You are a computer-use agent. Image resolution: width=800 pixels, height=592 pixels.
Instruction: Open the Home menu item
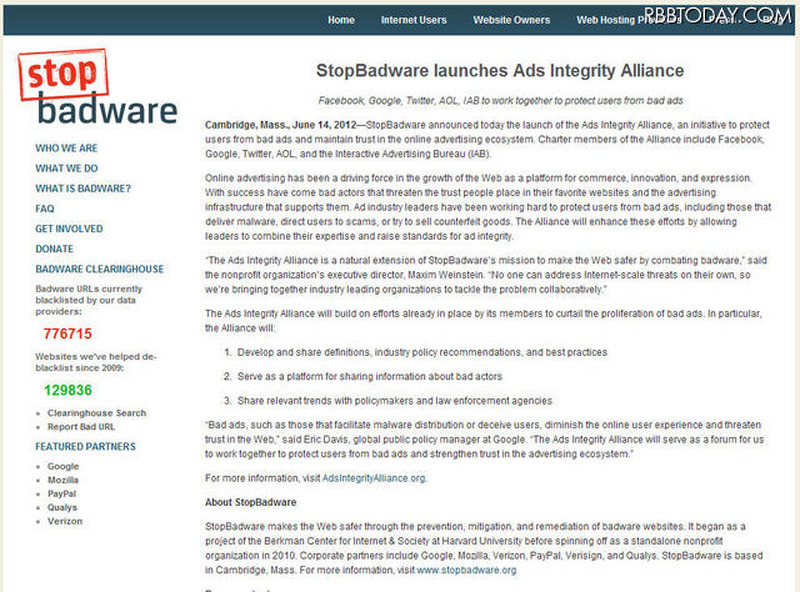click(x=341, y=20)
